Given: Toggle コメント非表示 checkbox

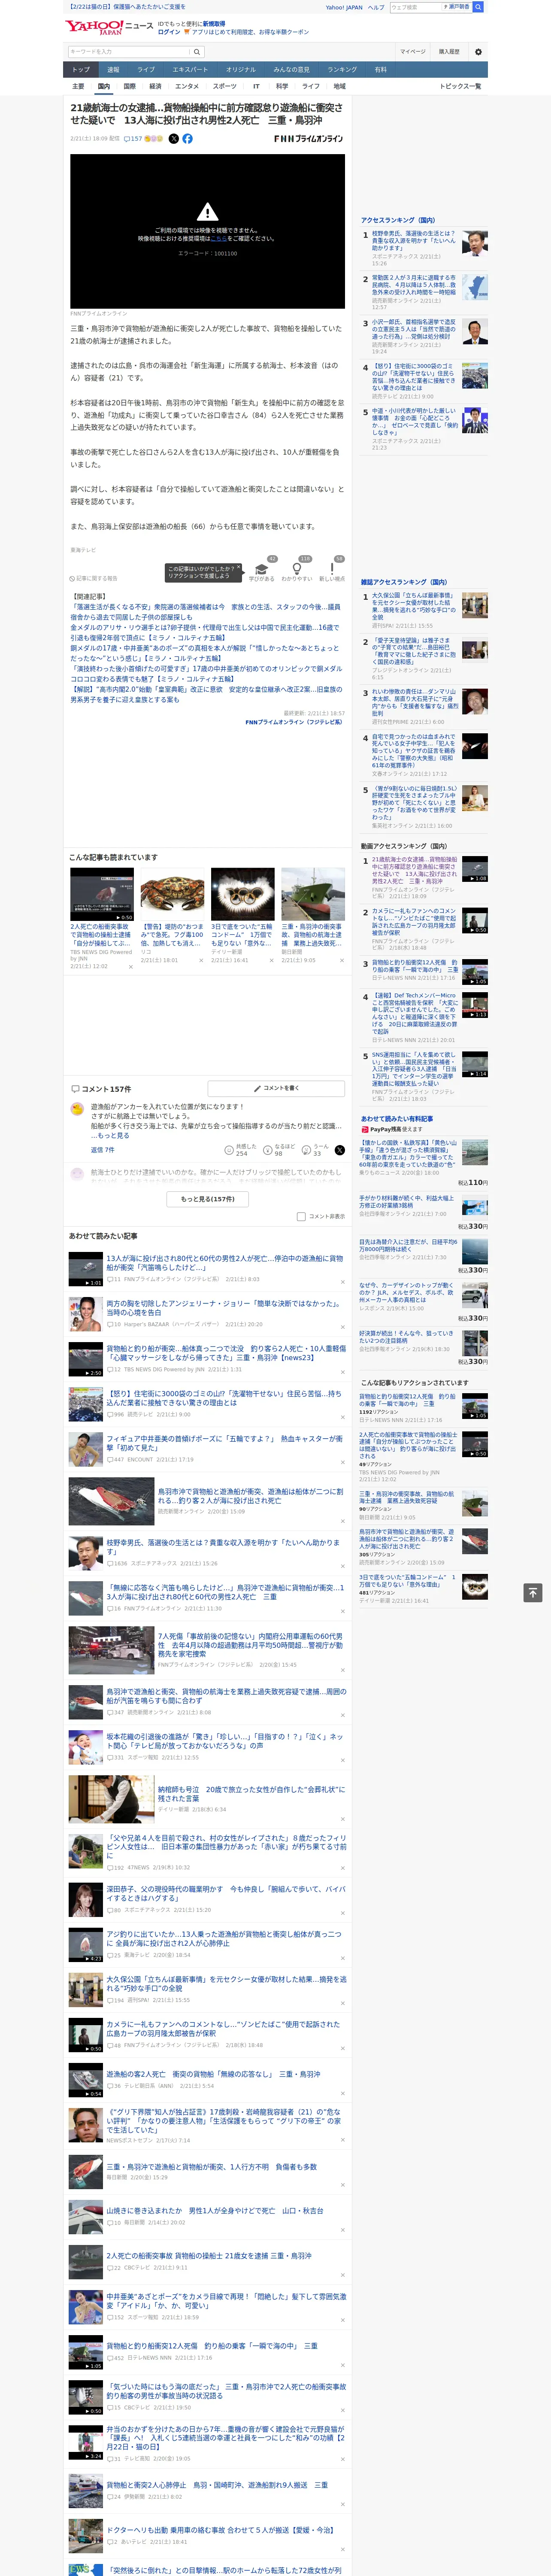Looking at the screenshot, I should [301, 1217].
